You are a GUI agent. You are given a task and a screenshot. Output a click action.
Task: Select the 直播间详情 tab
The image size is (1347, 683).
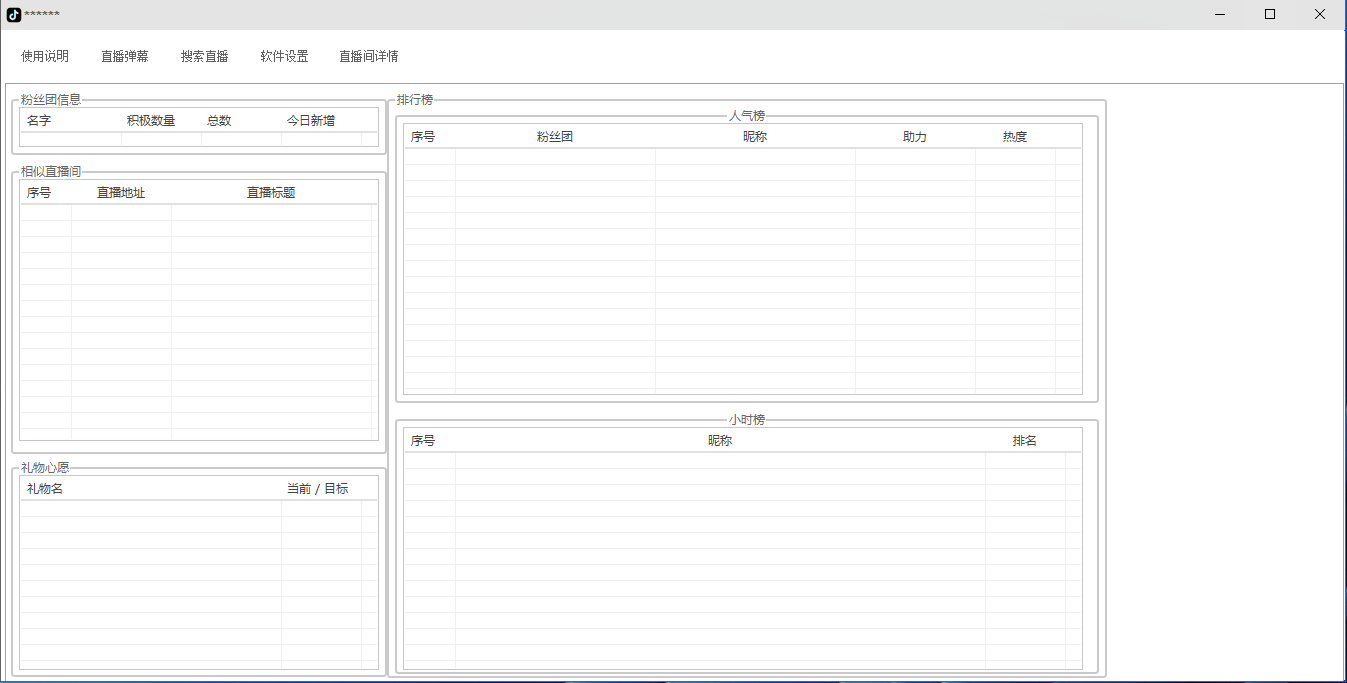(369, 57)
